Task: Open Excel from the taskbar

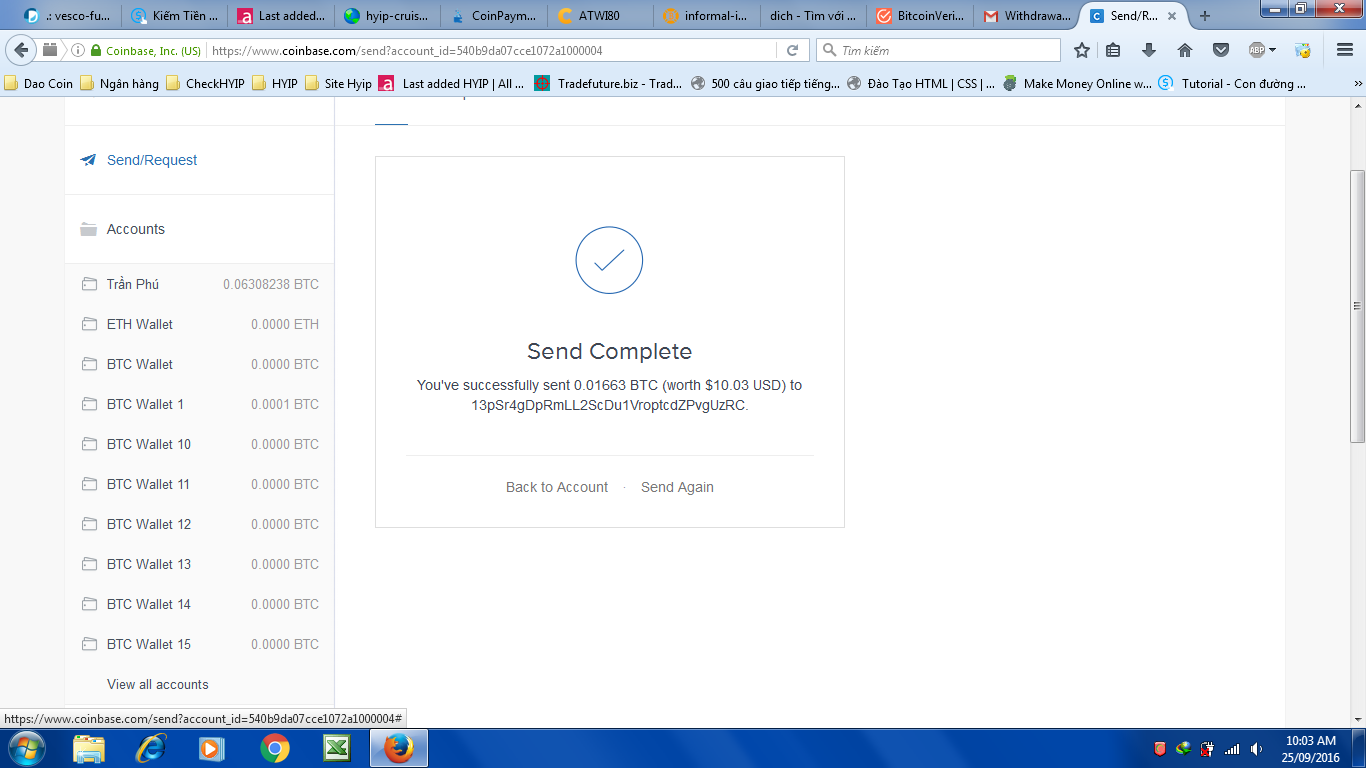Action: (x=335, y=748)
